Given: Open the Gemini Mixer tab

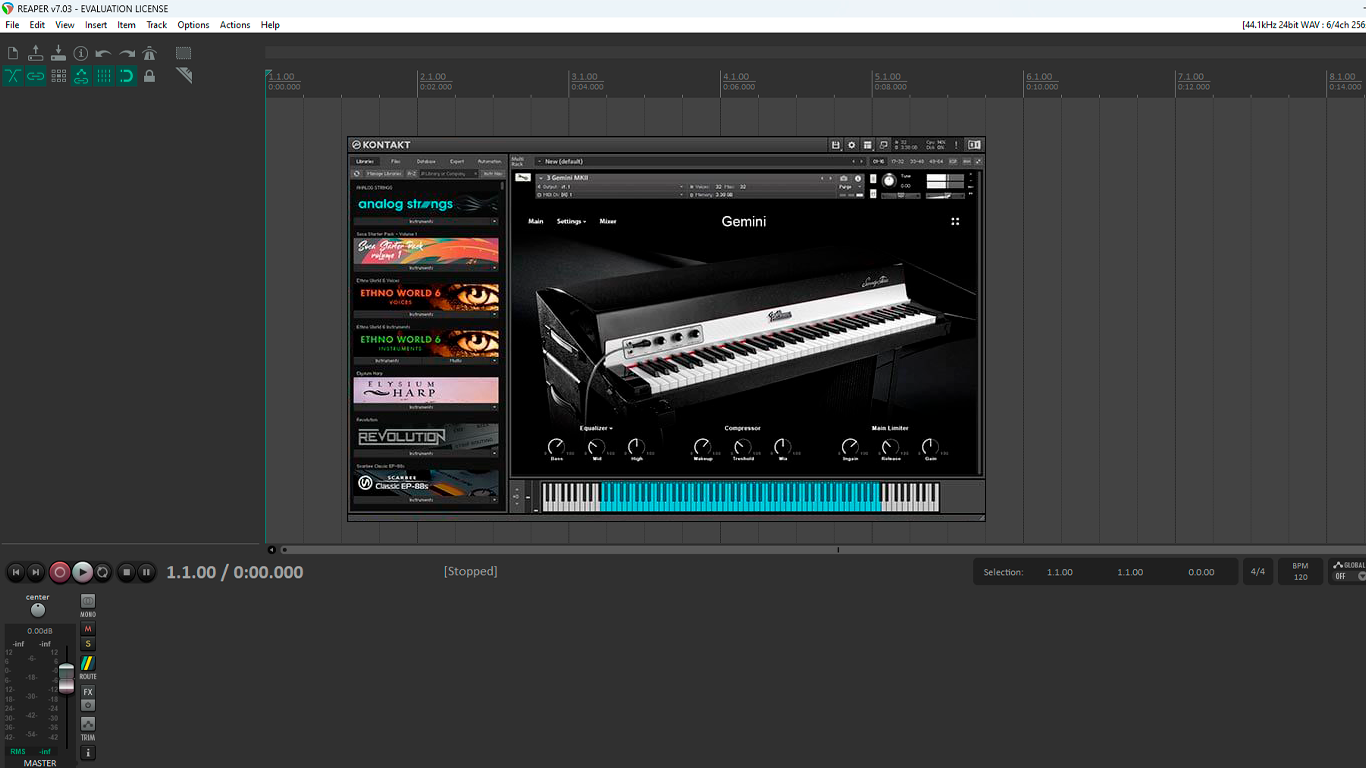Looking at the screenshot, I should click(608, 221).
